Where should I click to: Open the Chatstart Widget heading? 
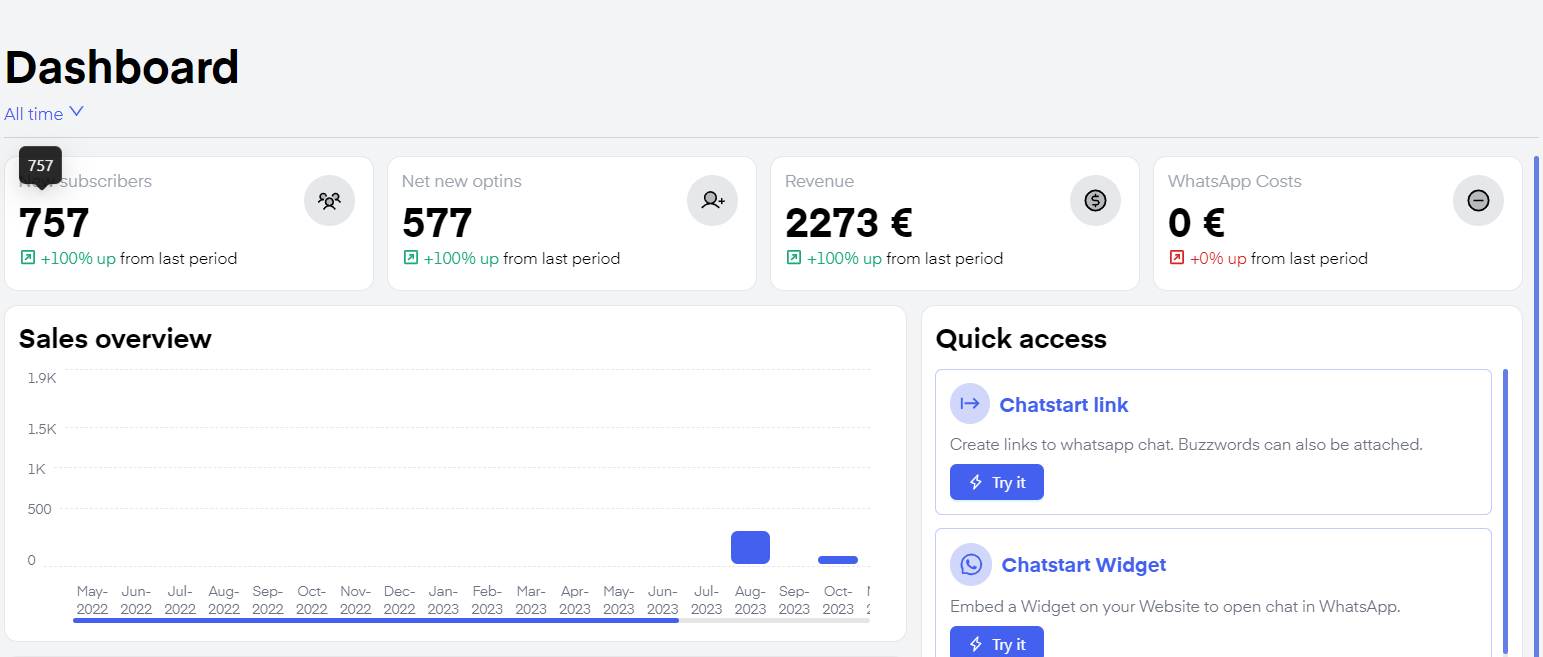1083,565
